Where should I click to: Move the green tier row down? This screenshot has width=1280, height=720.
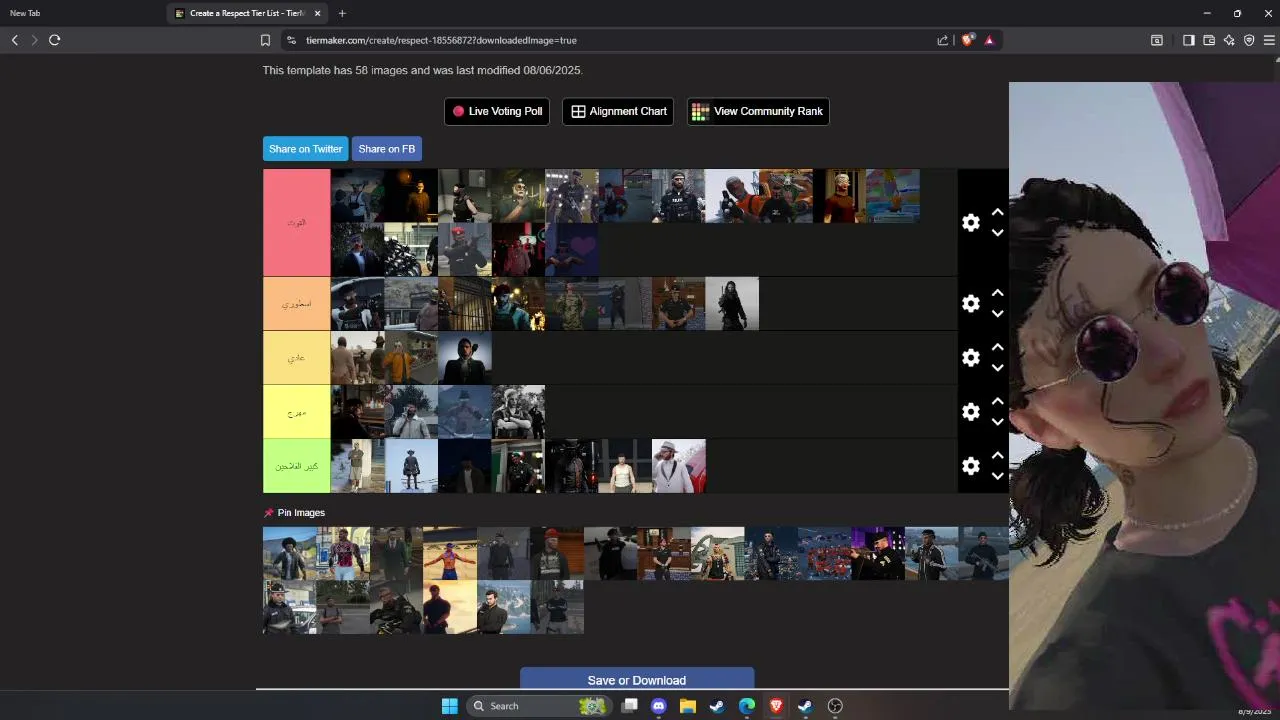(x=997, y=476)
